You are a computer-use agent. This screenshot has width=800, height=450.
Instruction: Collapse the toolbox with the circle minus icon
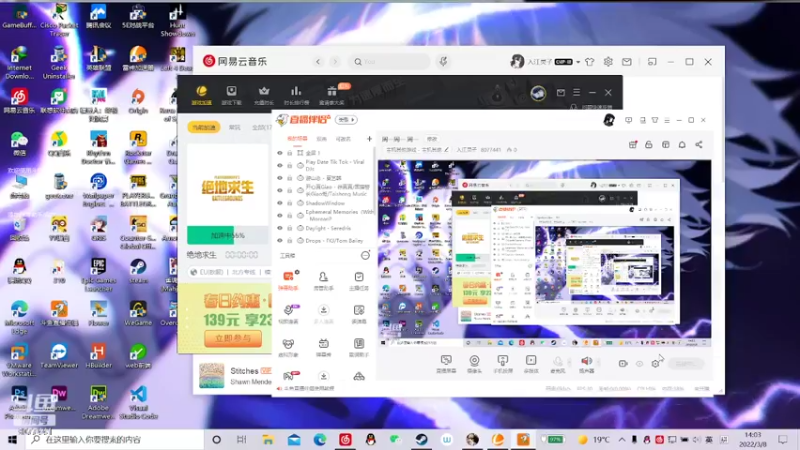365,255
